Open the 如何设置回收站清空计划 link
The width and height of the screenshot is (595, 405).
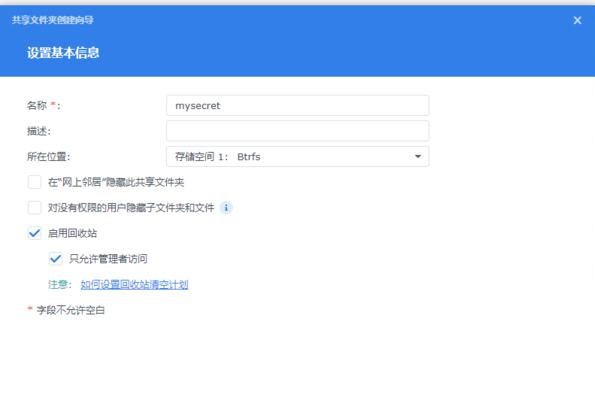(x=134, y=284)
